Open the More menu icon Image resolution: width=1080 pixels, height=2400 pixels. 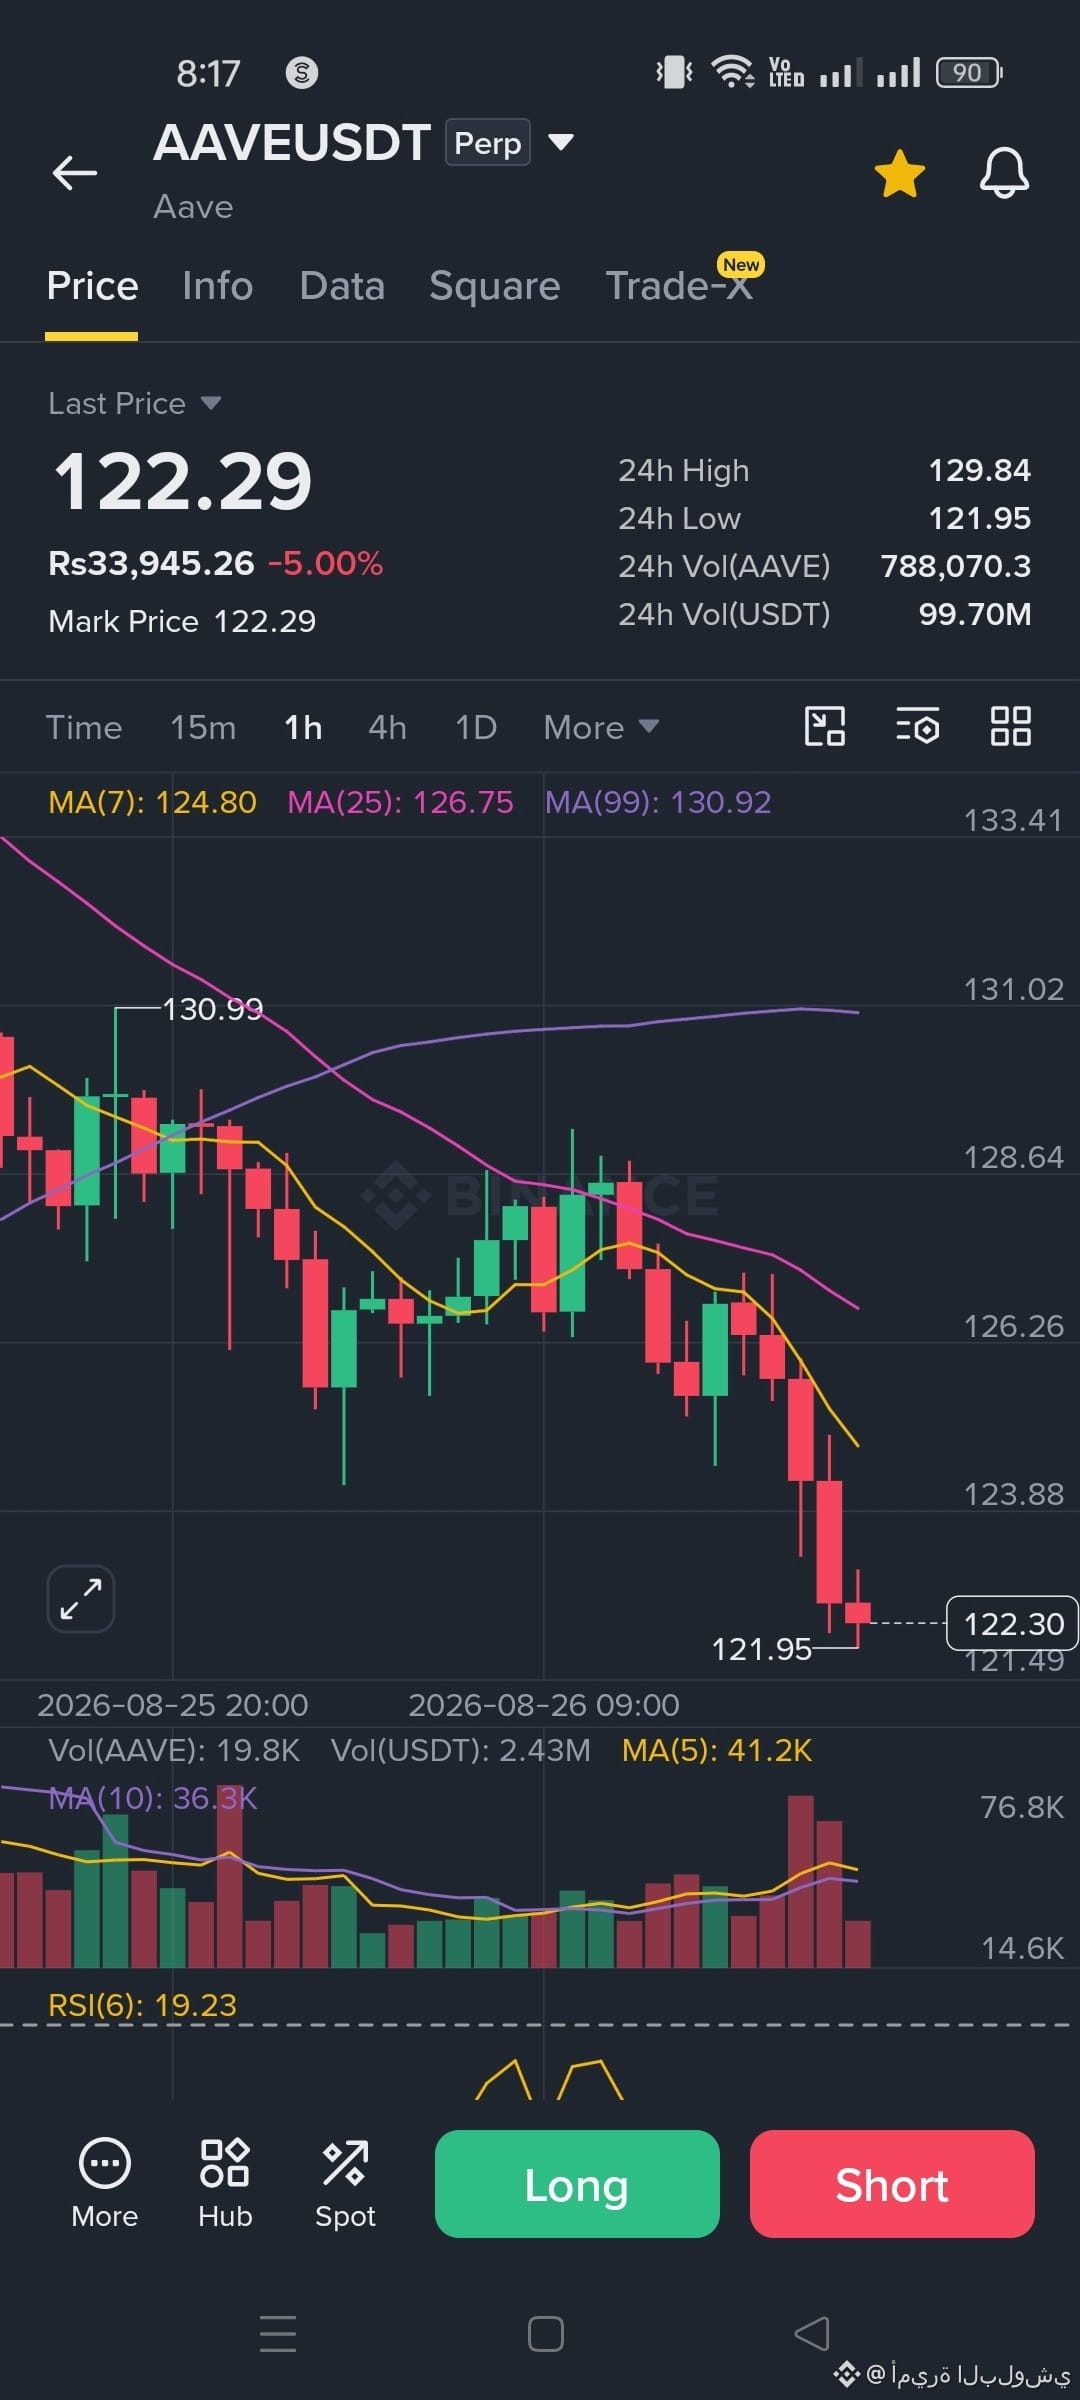[x=104, y=2185]
